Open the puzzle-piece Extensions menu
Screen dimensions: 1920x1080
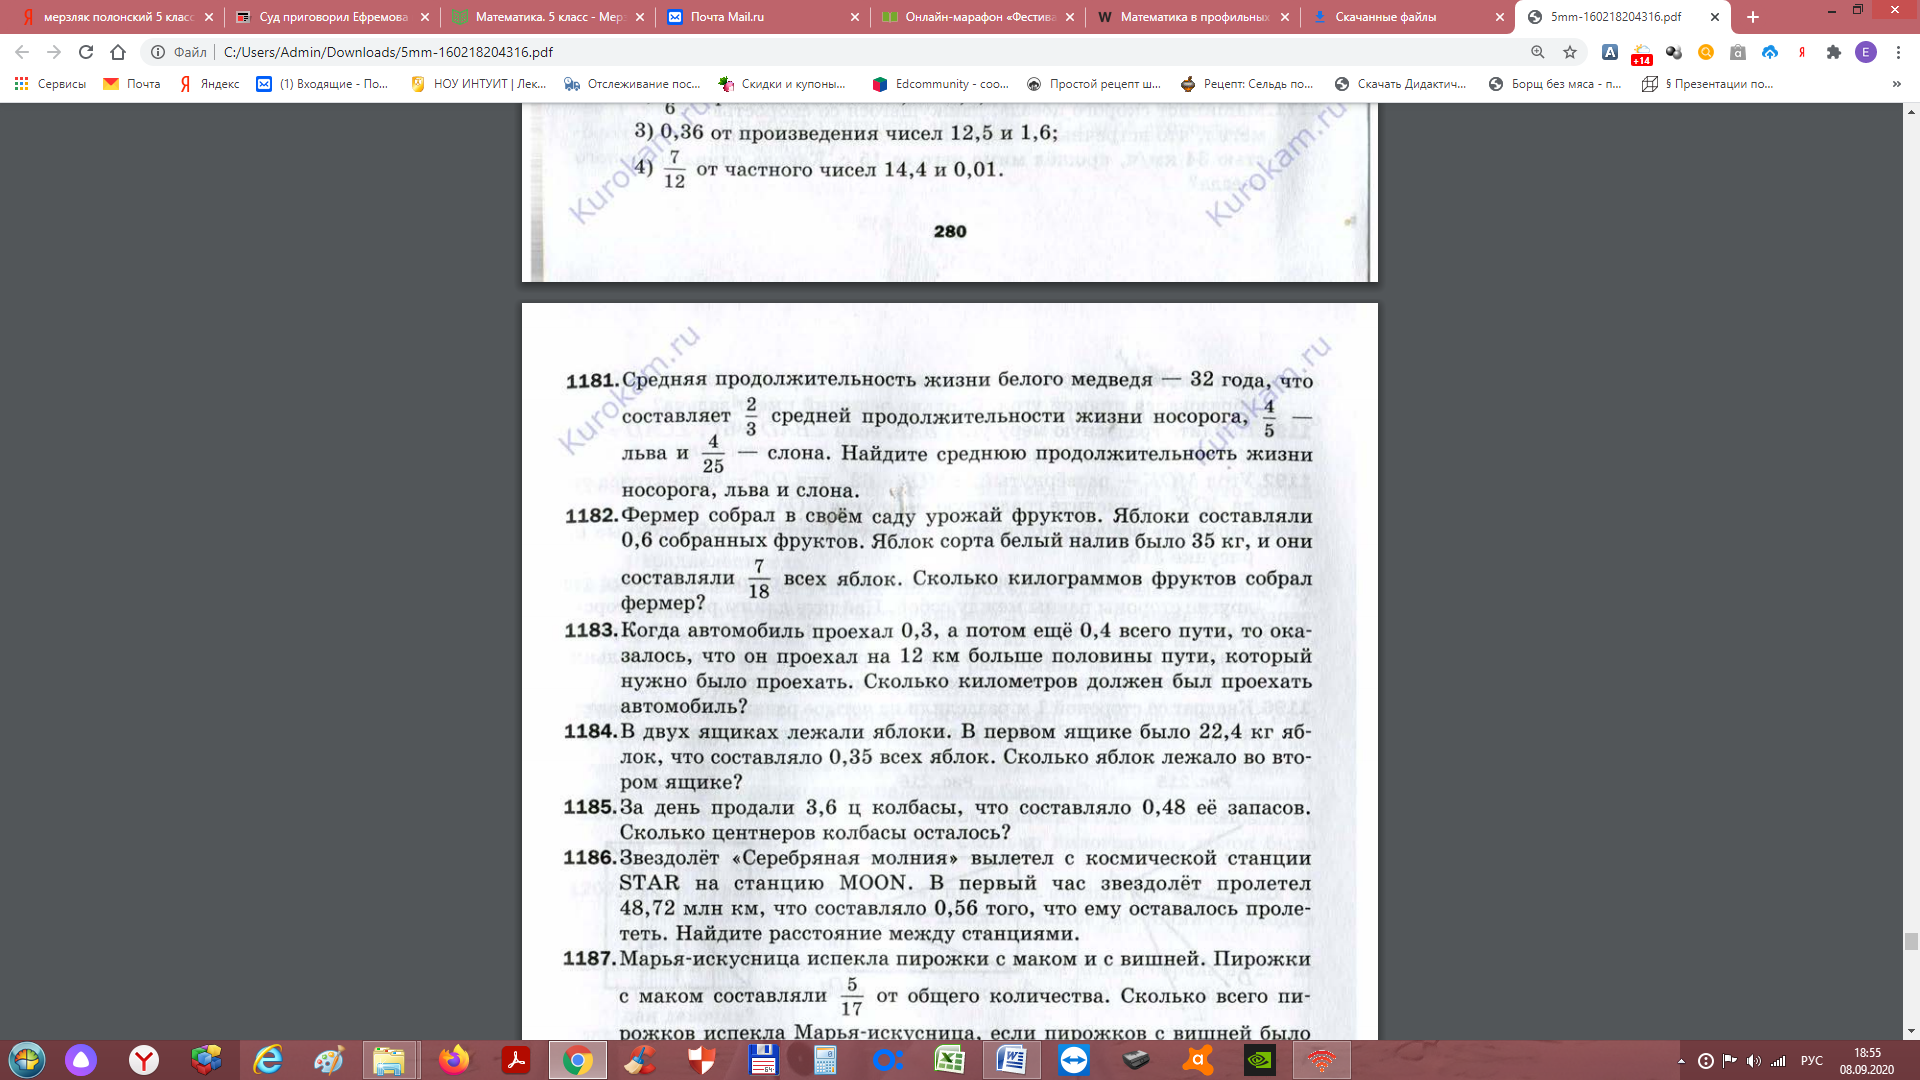coord(1833,52)
